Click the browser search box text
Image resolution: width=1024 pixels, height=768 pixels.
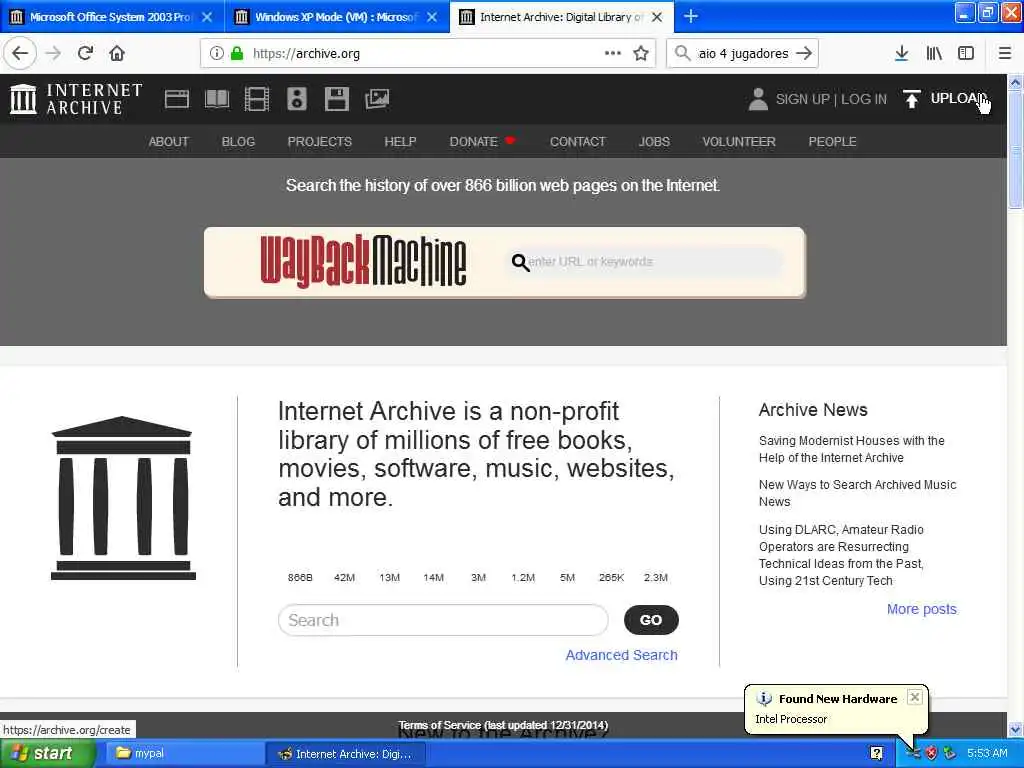(743, 54)
